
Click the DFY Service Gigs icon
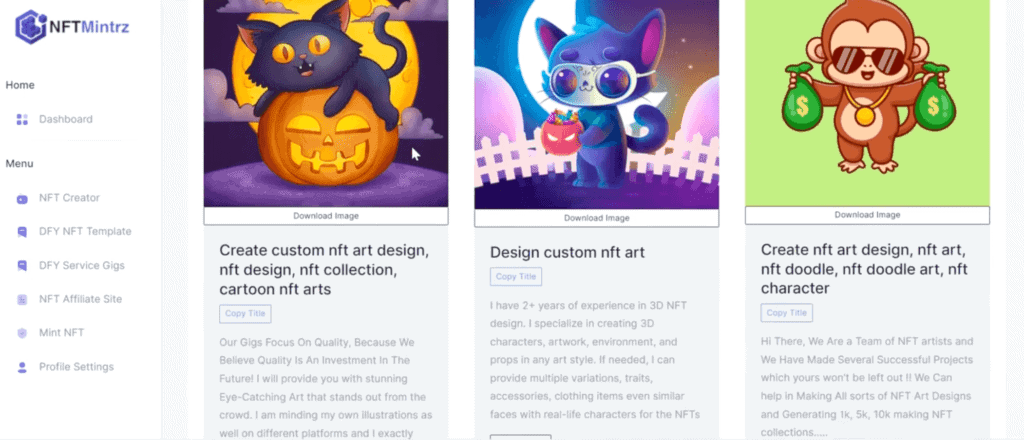pos(22,266)
